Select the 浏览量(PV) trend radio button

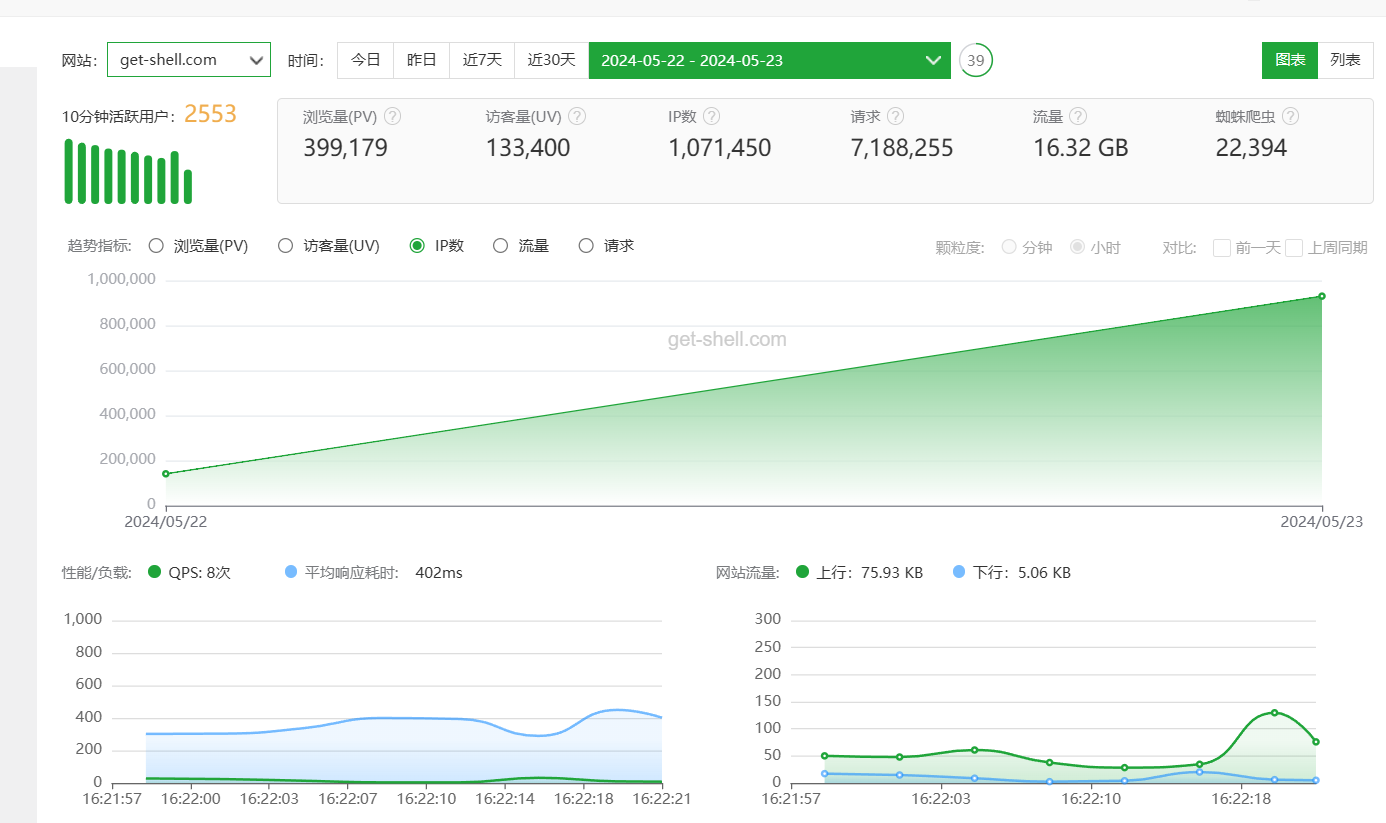click(x=155, y=246)
